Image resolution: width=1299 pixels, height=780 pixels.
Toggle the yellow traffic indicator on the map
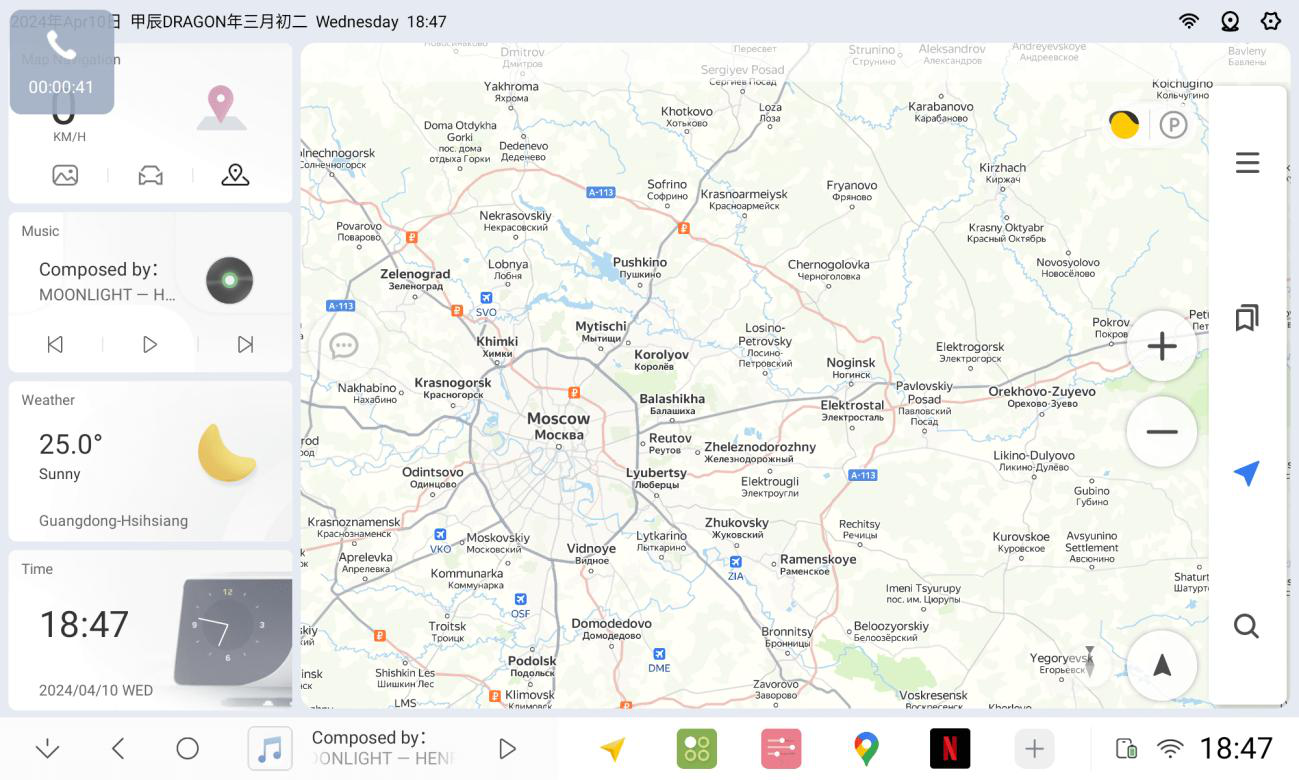tap(1124, 125)
